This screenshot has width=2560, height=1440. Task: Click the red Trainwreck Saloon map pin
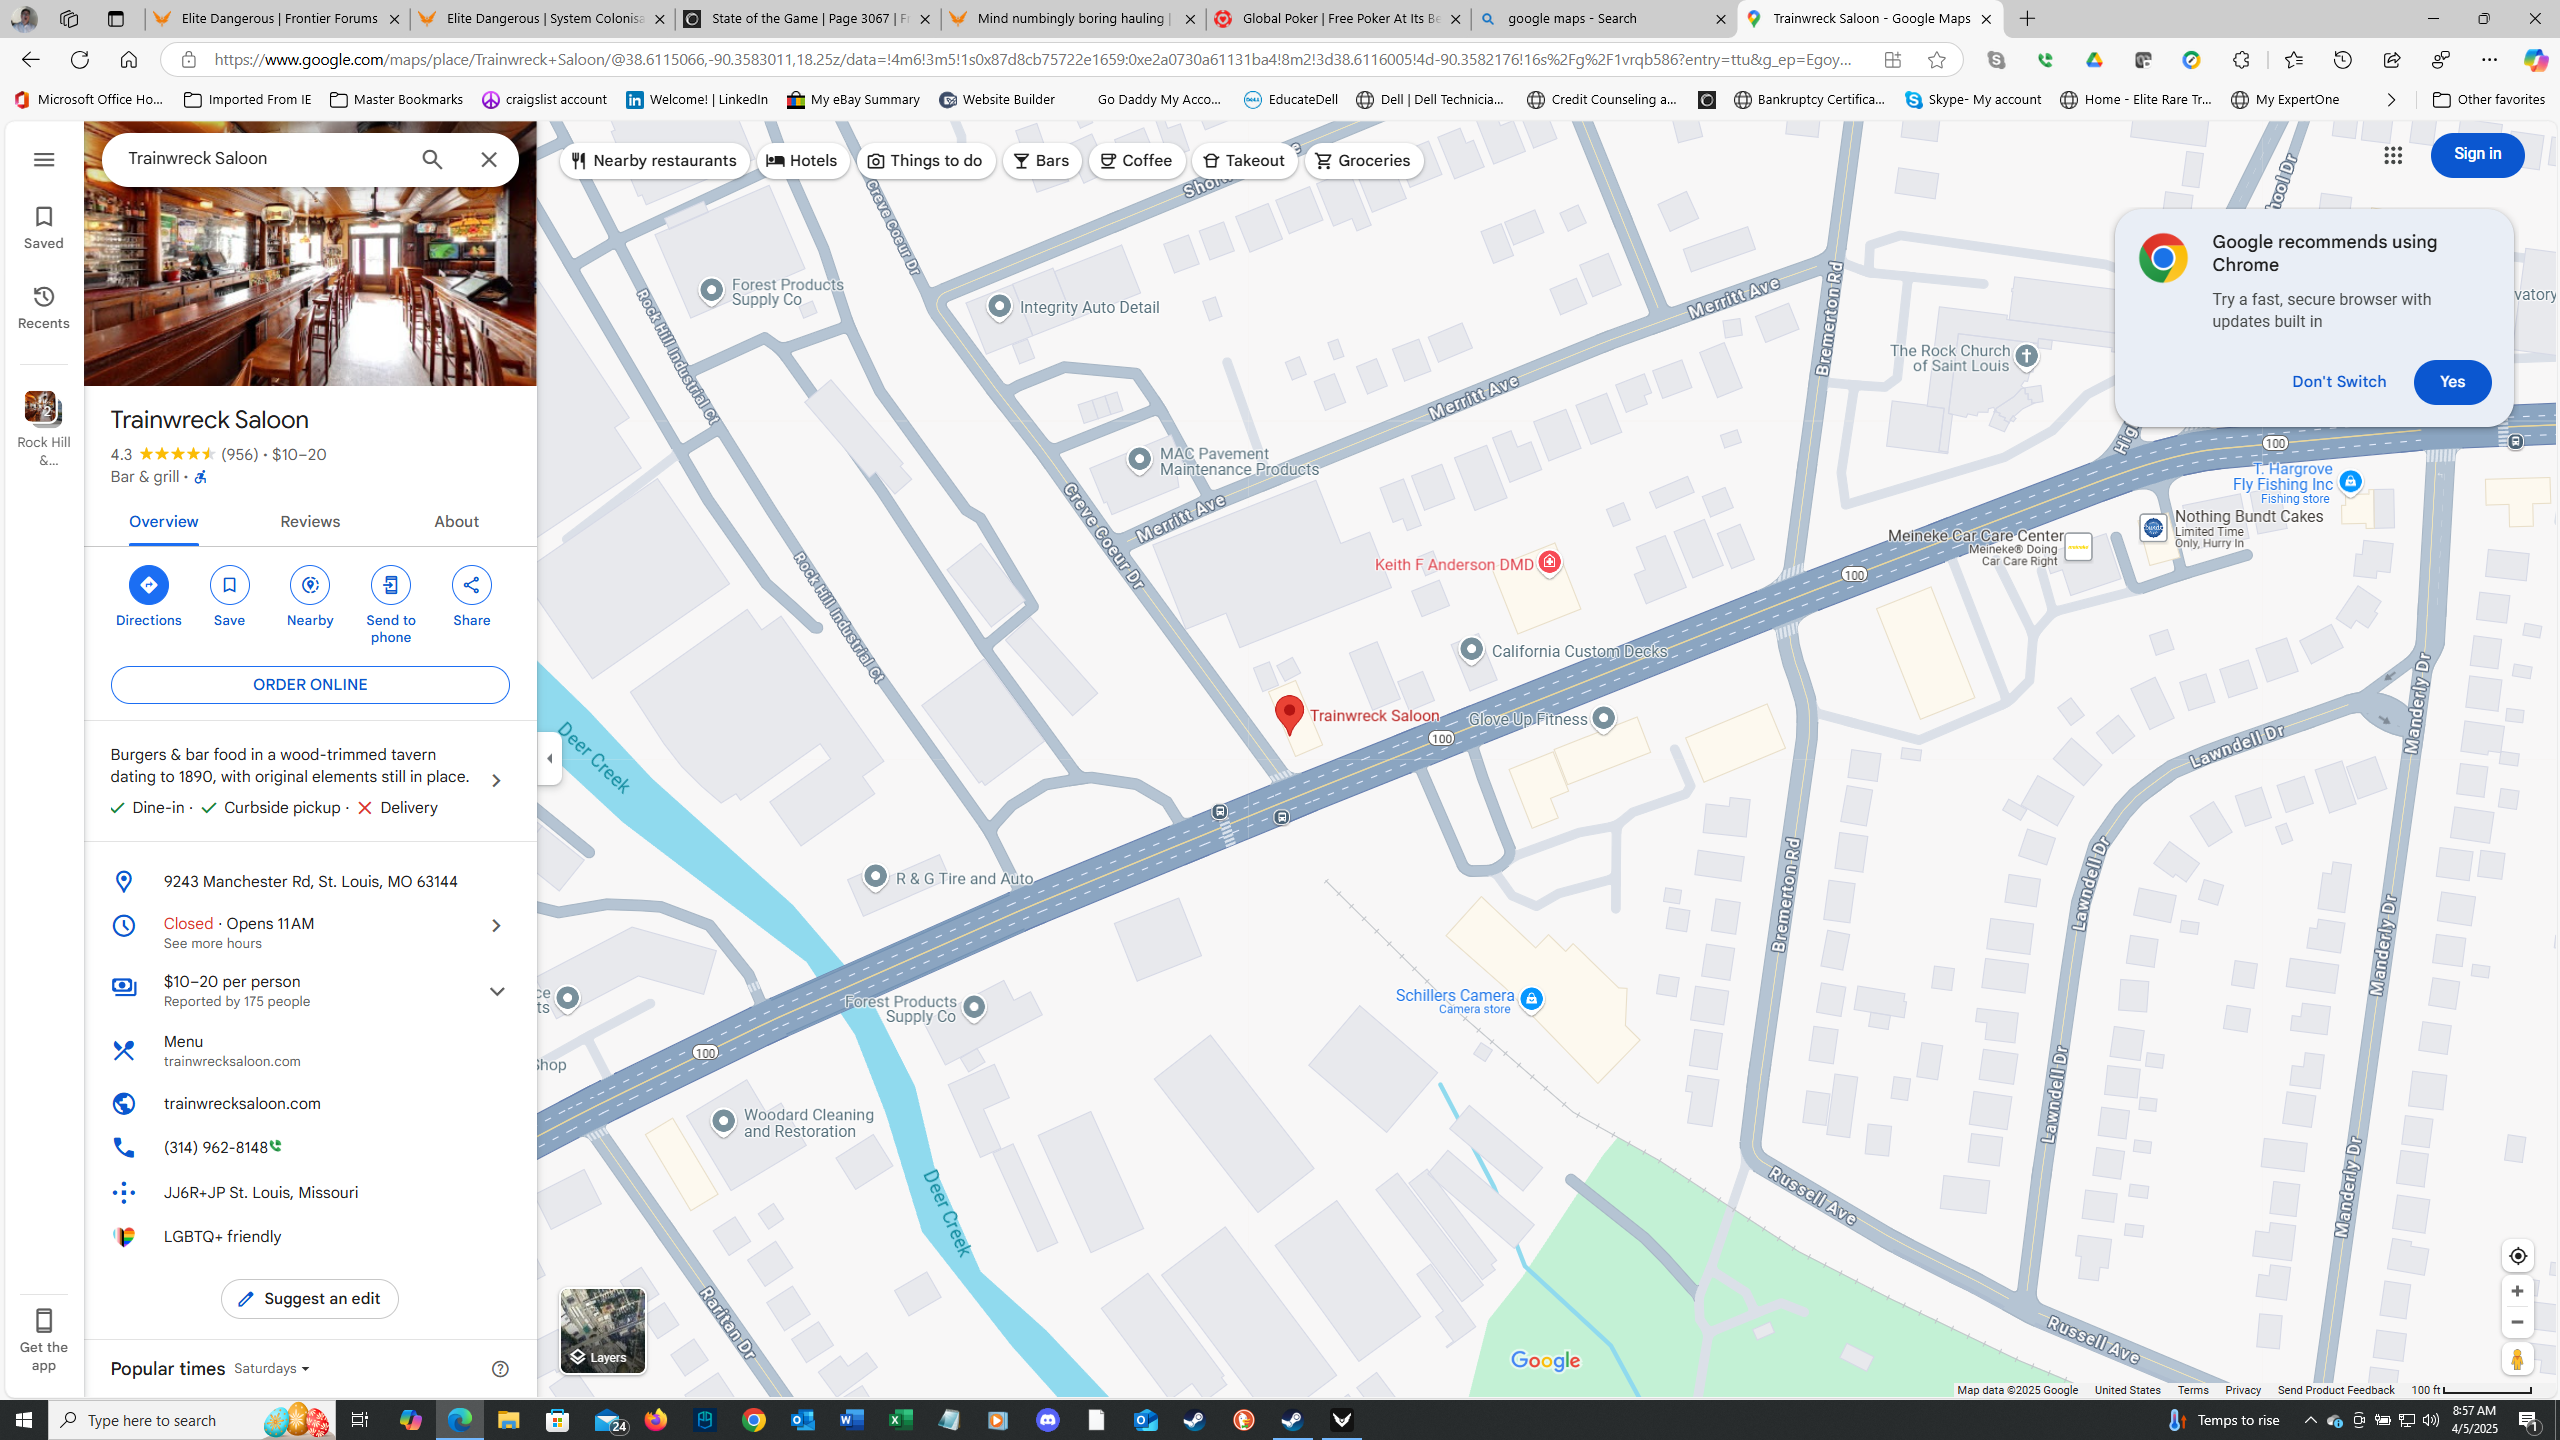pos(1289,716)
